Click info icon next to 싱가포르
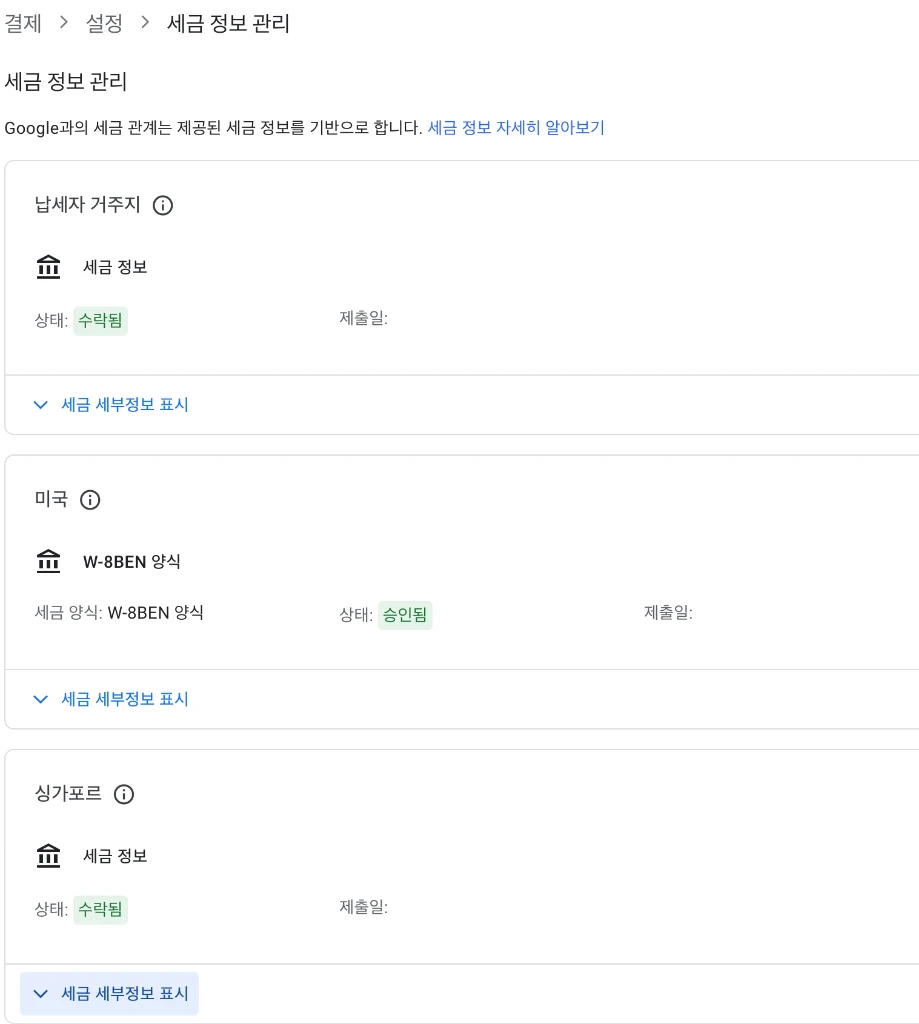The image size is (919, 1024). point(124,795)
